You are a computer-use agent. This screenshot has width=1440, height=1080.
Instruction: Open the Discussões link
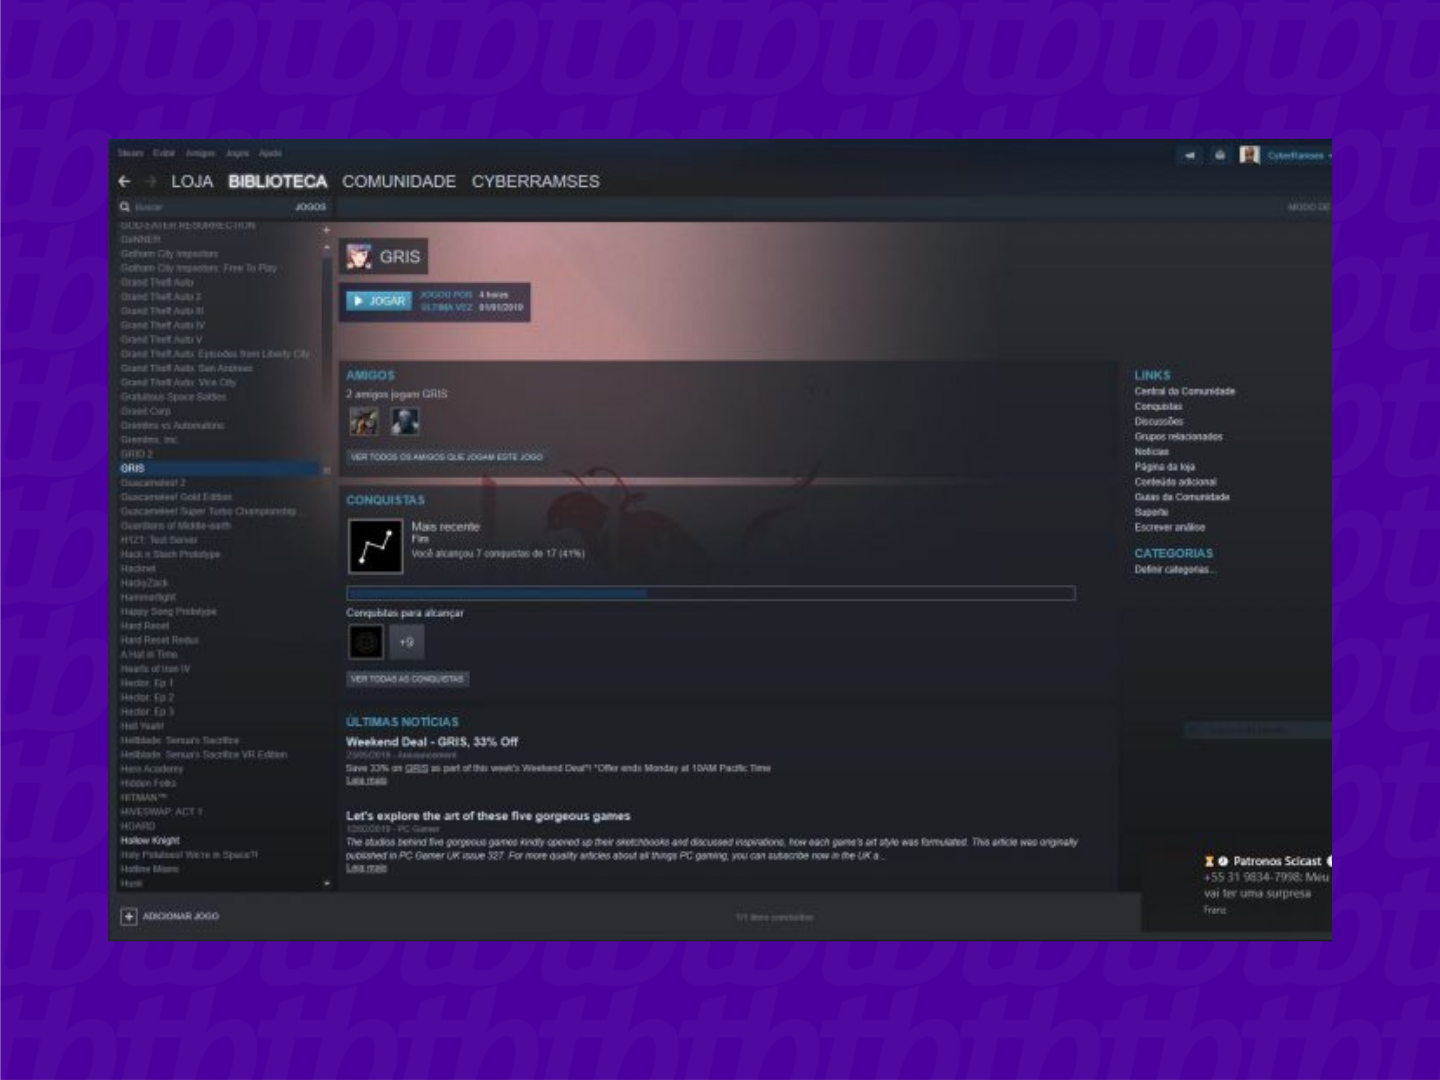click(x=1158, y=421)
